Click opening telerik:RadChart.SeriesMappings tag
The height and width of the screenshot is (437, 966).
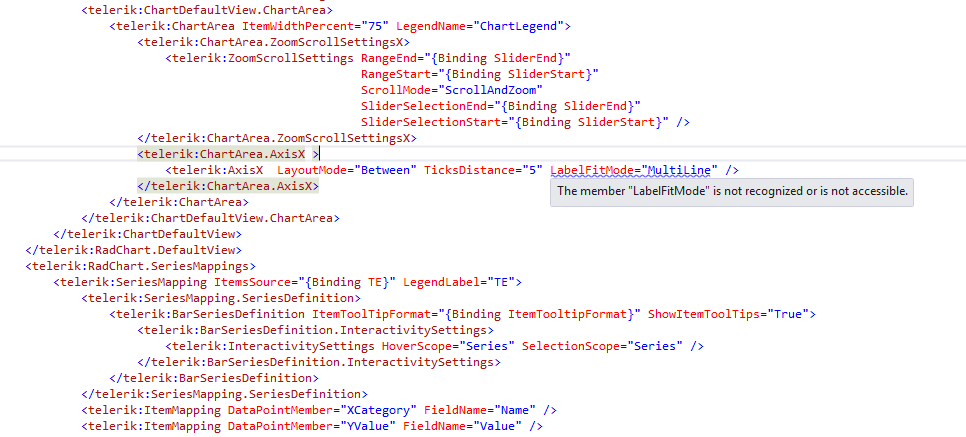[140, 266]
